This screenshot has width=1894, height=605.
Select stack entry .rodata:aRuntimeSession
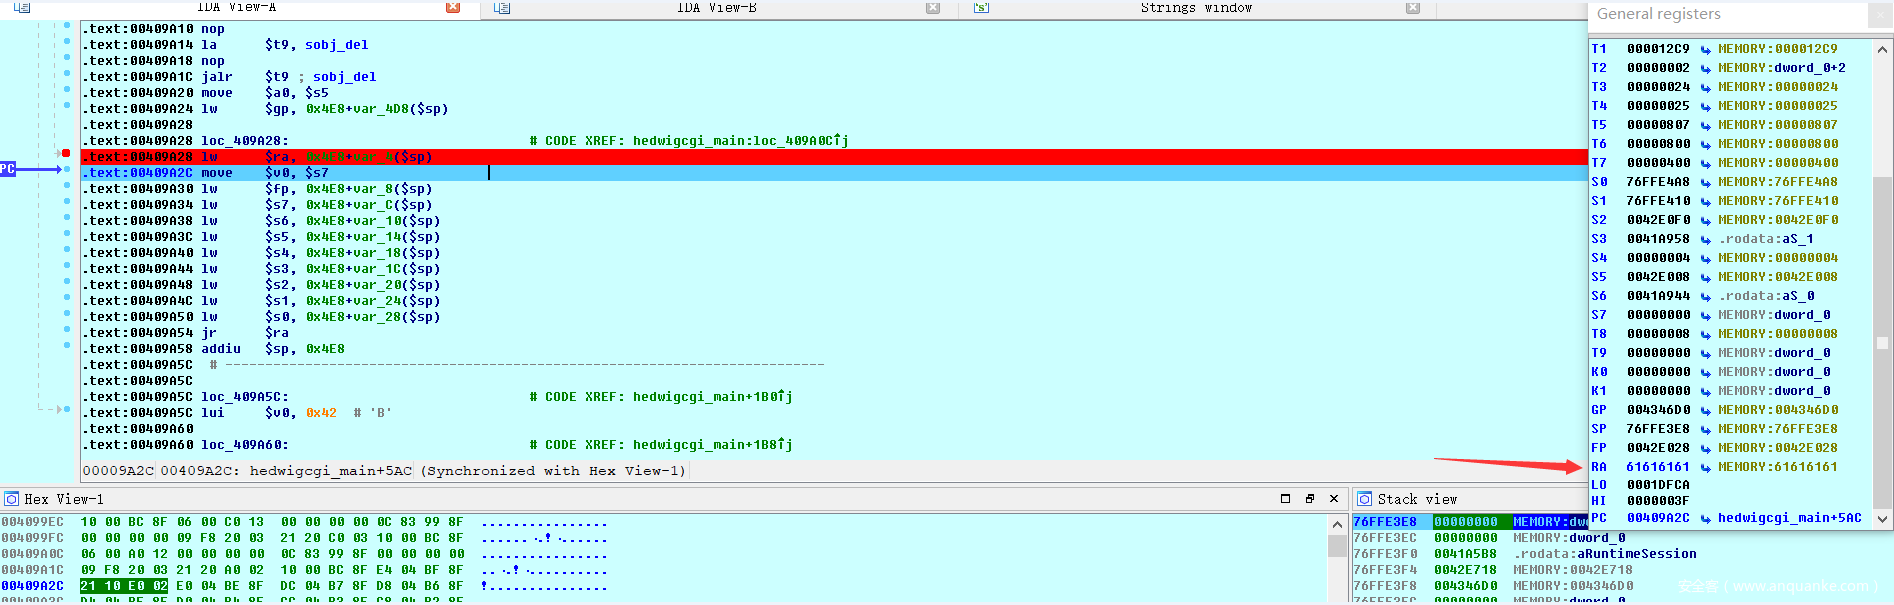1605,554
